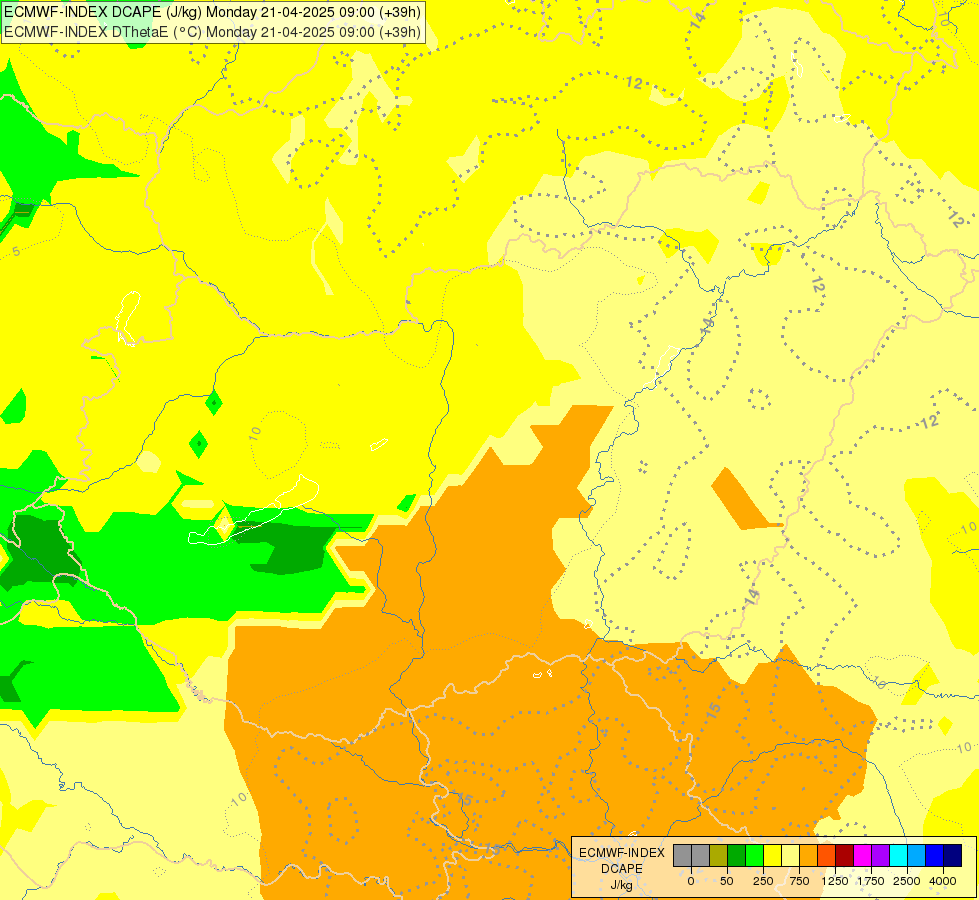Click the J/kg unit label in the legend

tap(621, 885)
